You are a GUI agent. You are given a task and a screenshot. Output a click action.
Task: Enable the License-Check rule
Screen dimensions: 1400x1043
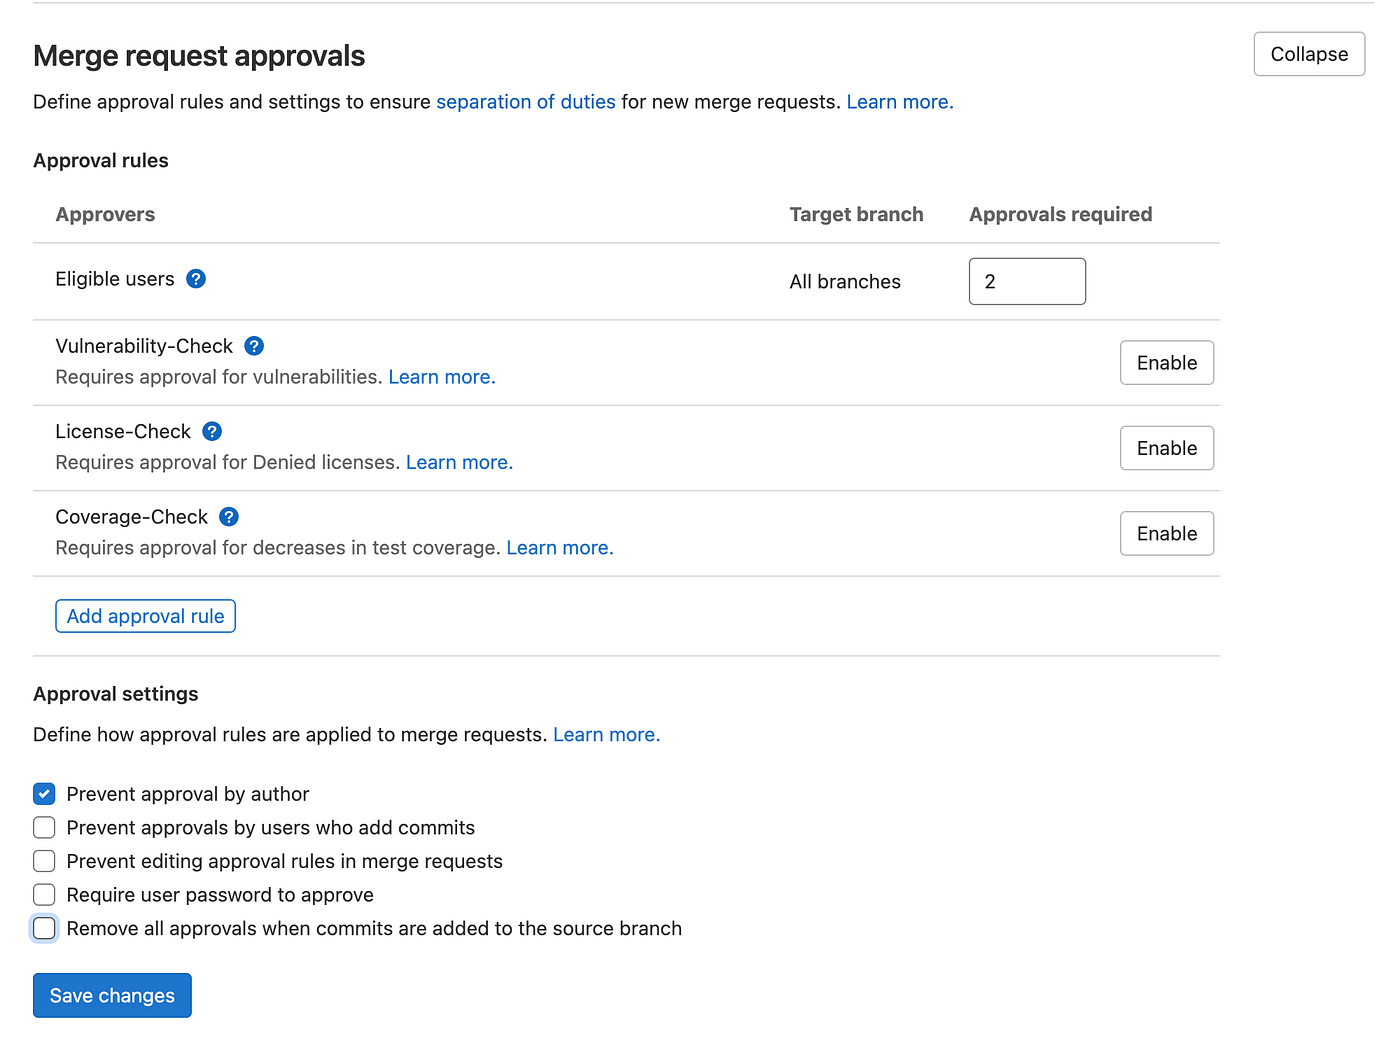(x=1166, y=447)
